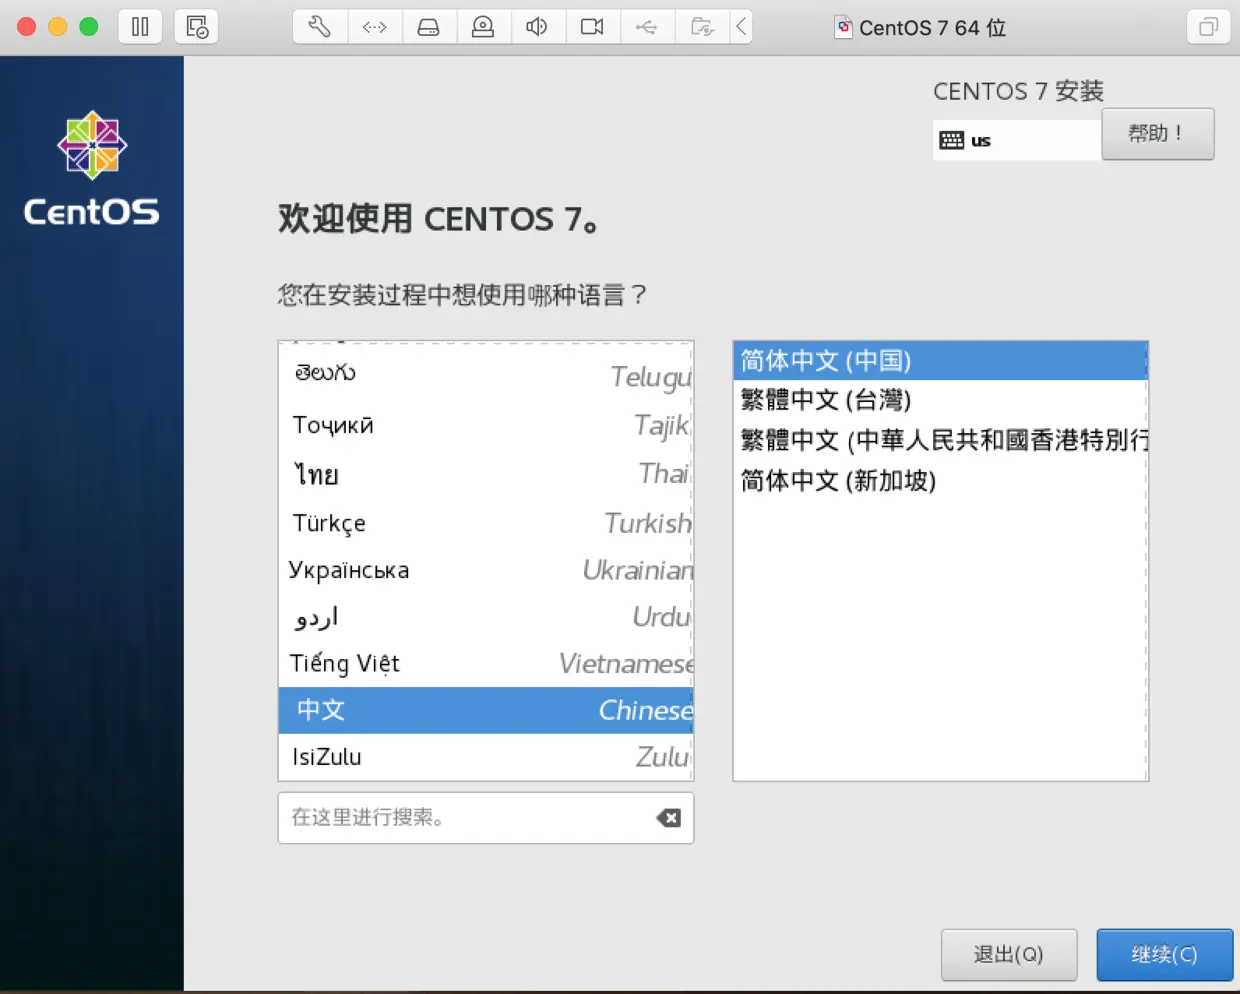Click the hard disk toolbar icon
The height and width of the screenshot is (994, 1240).
pyautogui.click(x=429, y=27)
